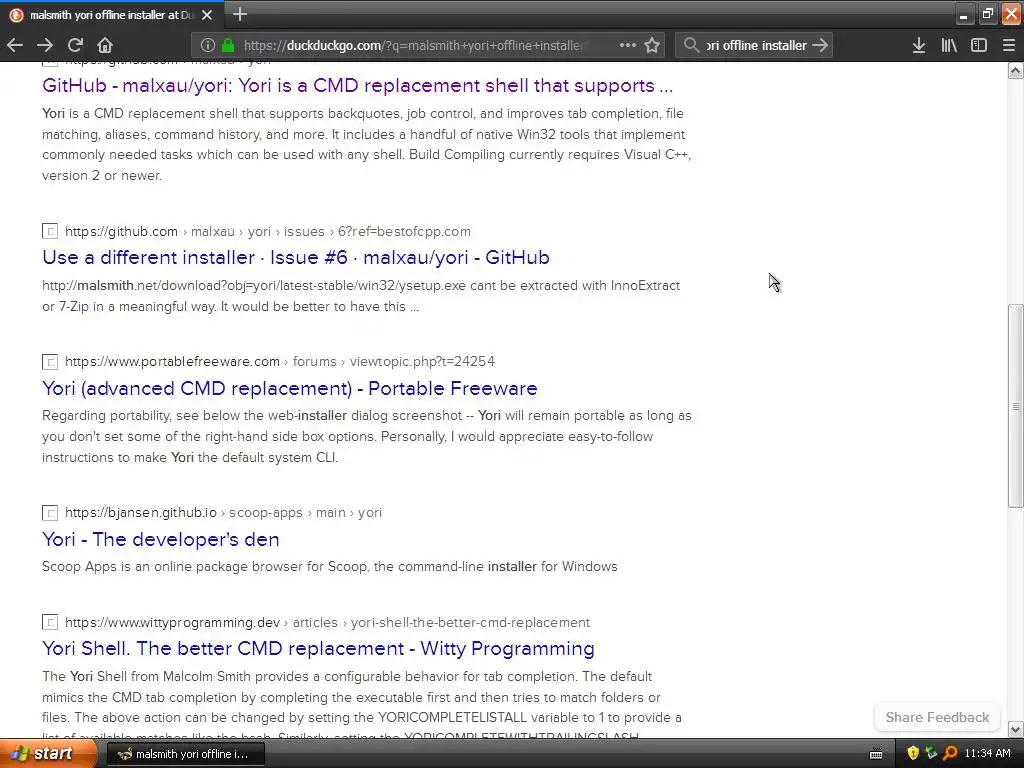
Task: Click the scrollbar up arrow
Action: [1015, 71]
